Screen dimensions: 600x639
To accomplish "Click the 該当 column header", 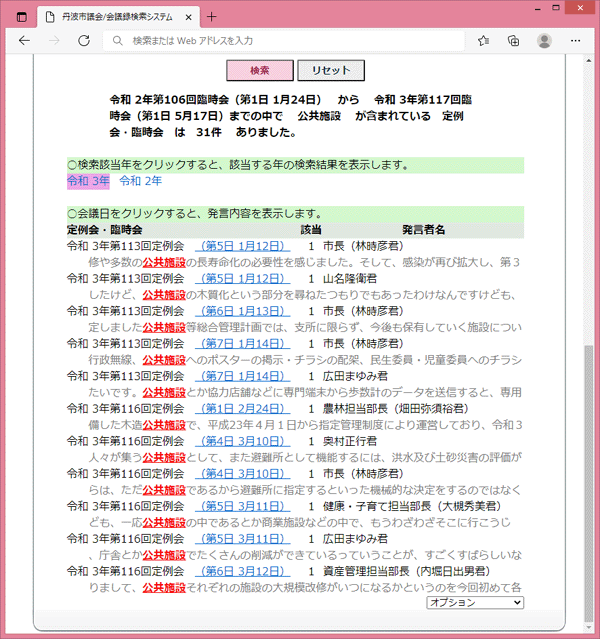I will coord(311,230).
